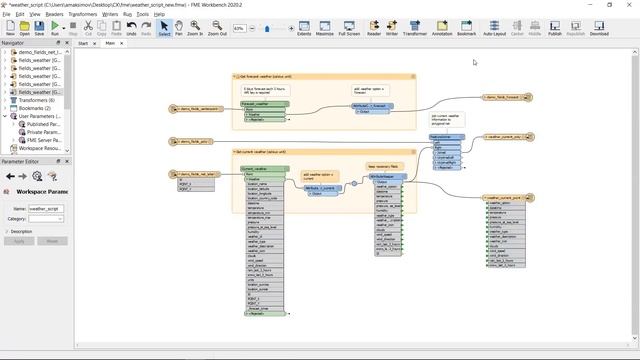
Task: Click the New workspace icon
Action: coord(10,28)
